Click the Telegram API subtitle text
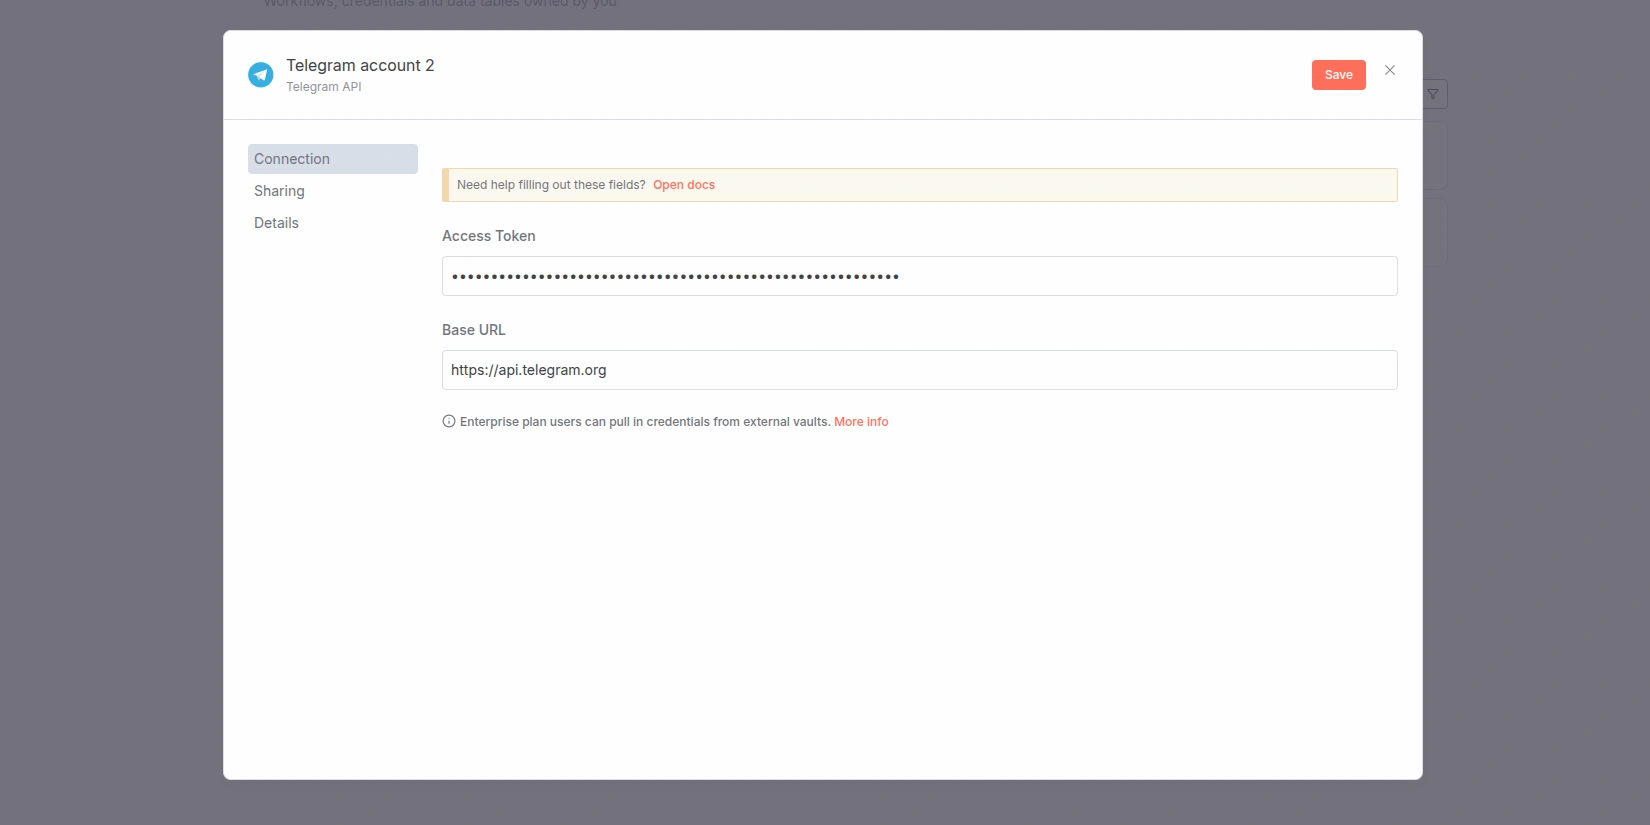 click(323, 87)
